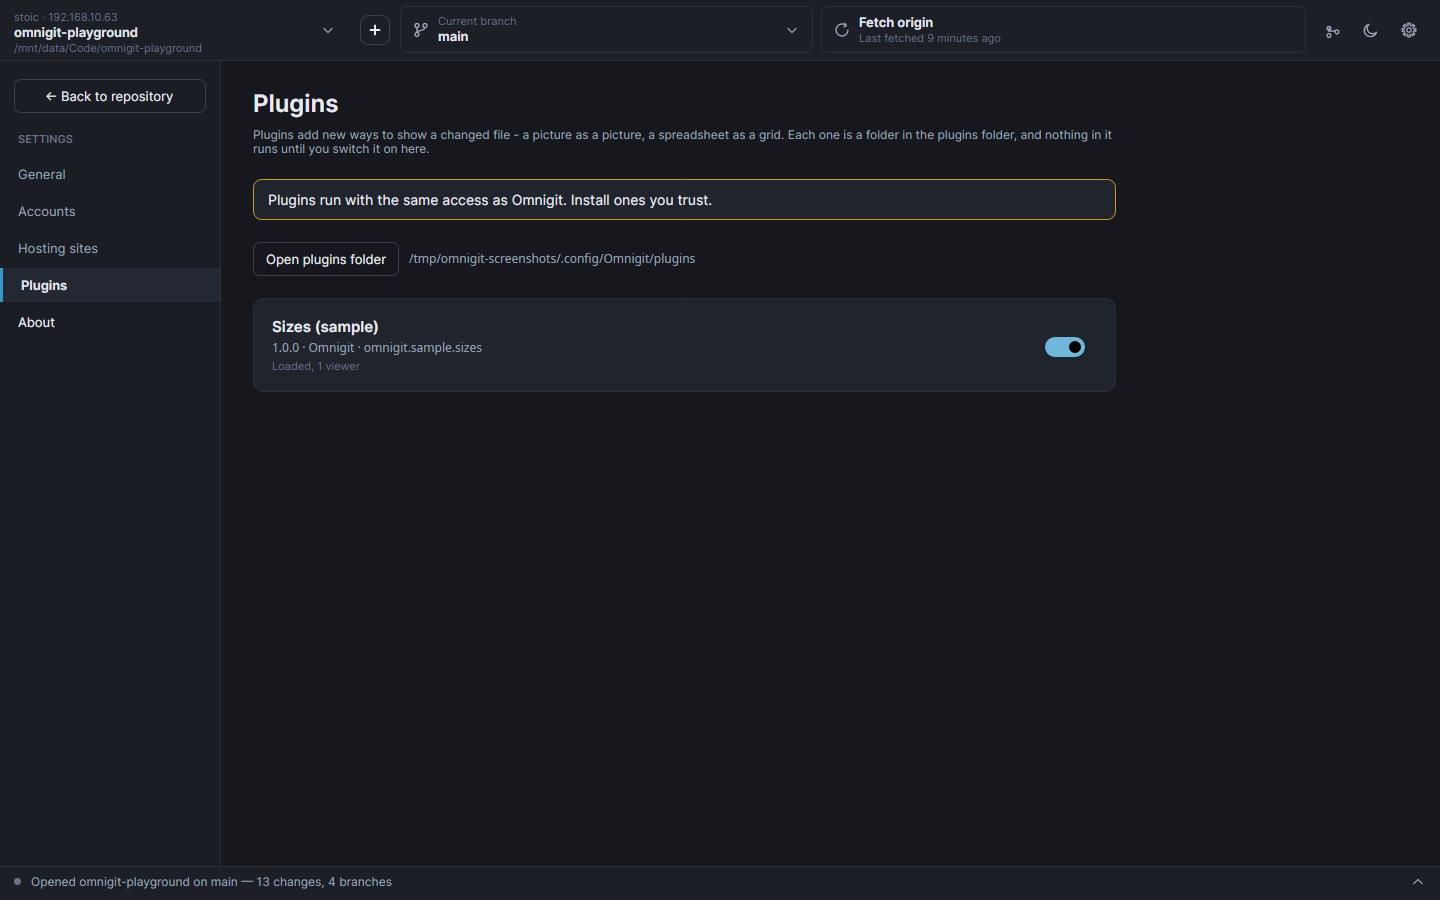
Task: Click the plus add-repository button
Action: pyautogui.click(x=375, y=30)
